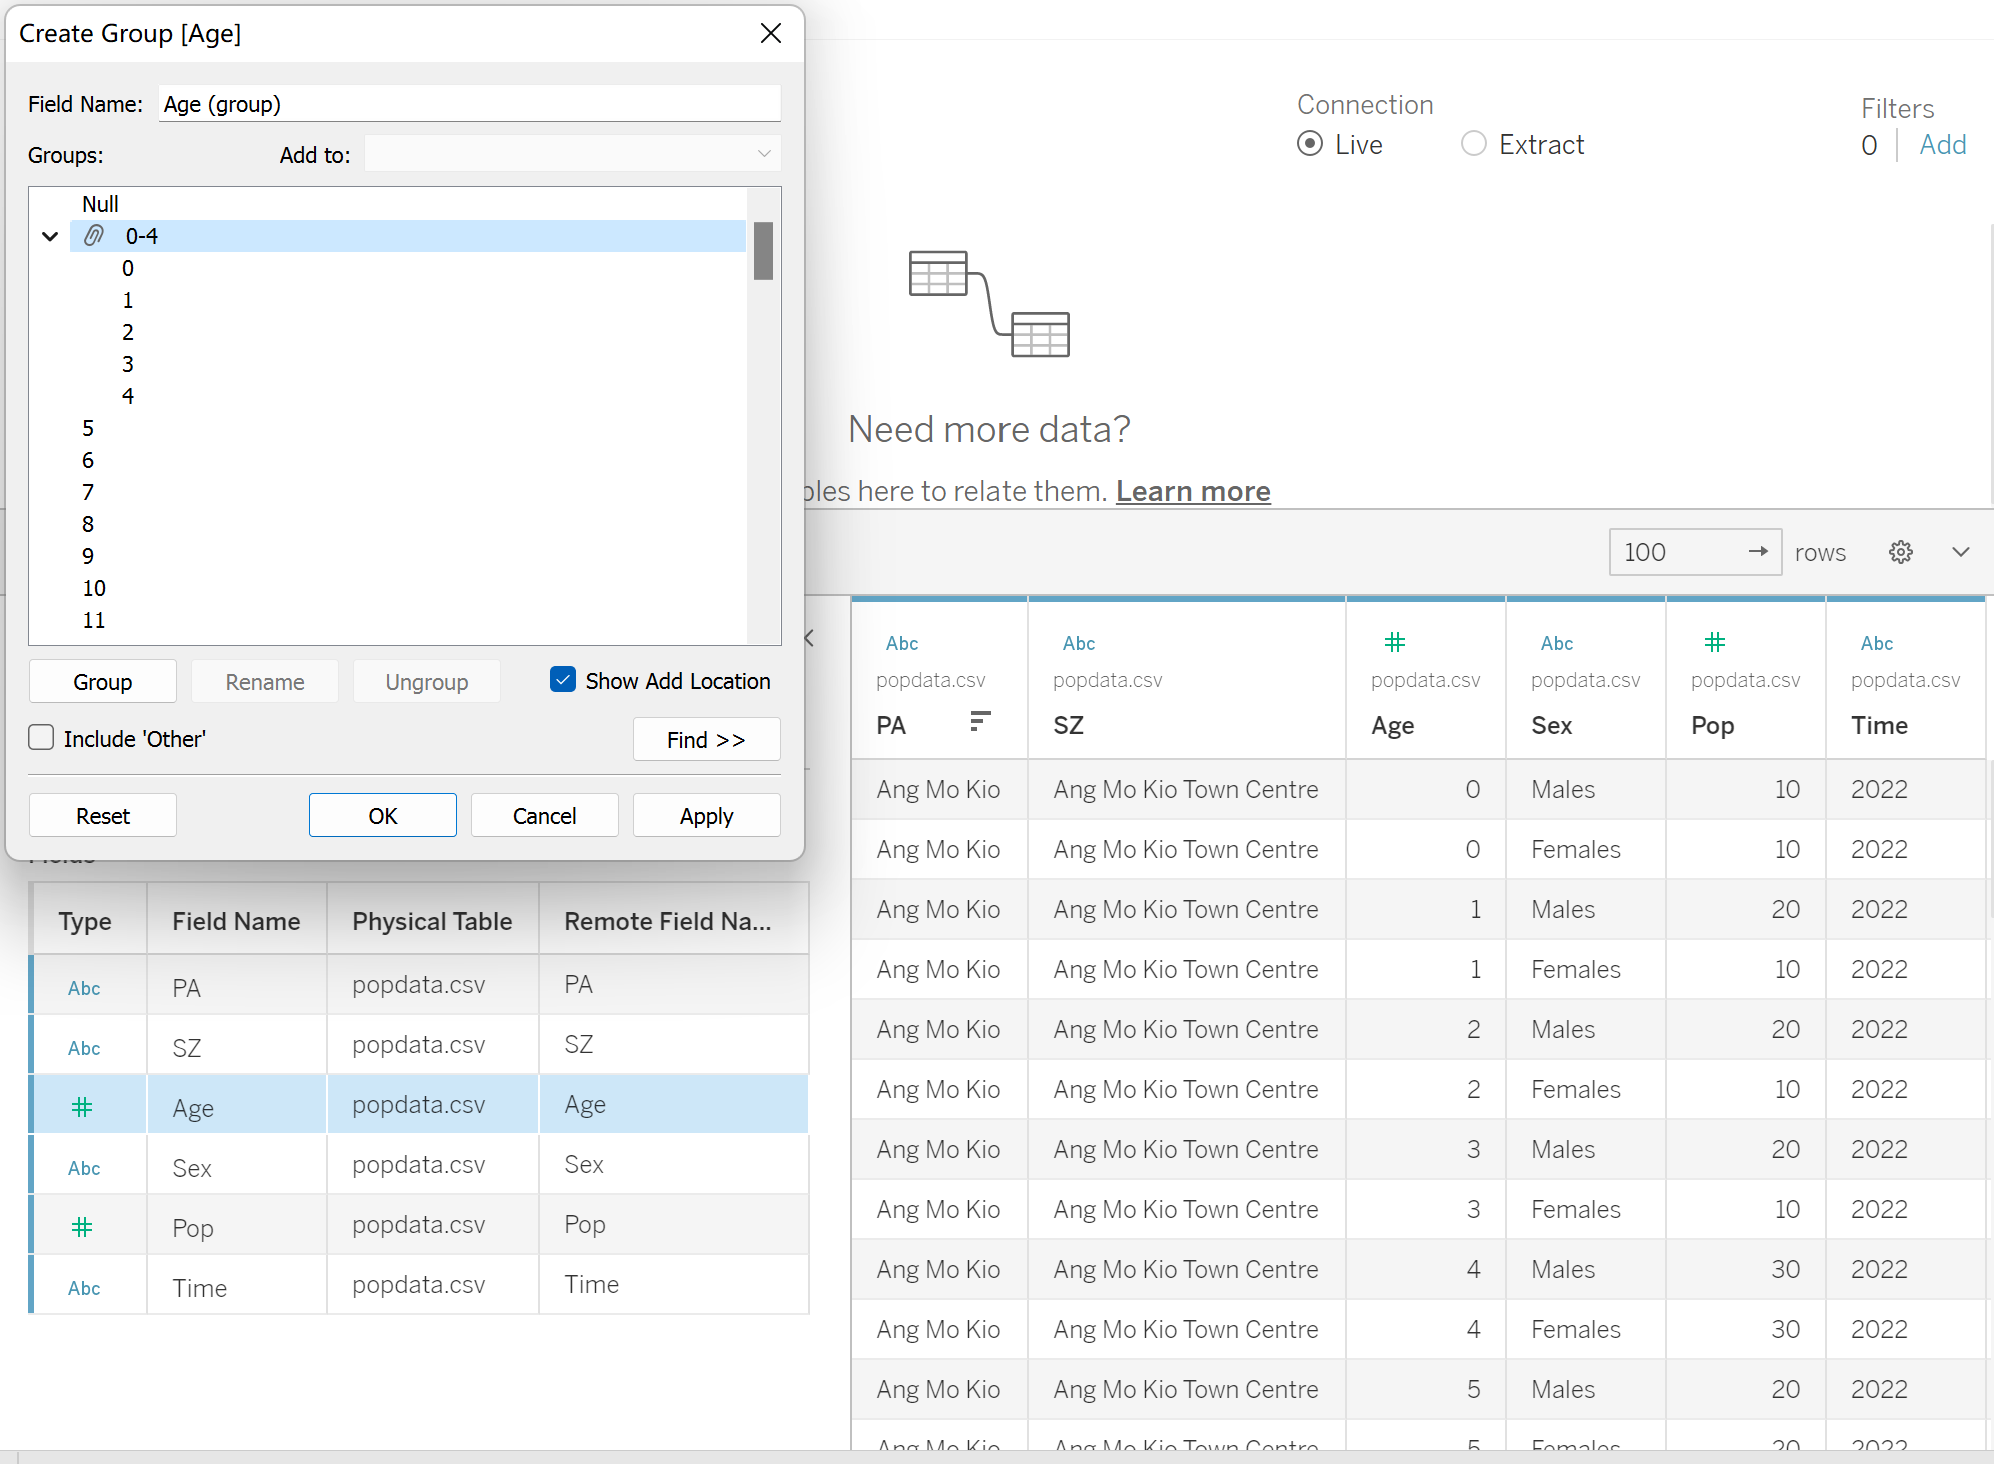The width and height of the screenshot is (1994, 1464).
Task: Click the groups list scrollbar thumb
Action: (x=763, y=251)
